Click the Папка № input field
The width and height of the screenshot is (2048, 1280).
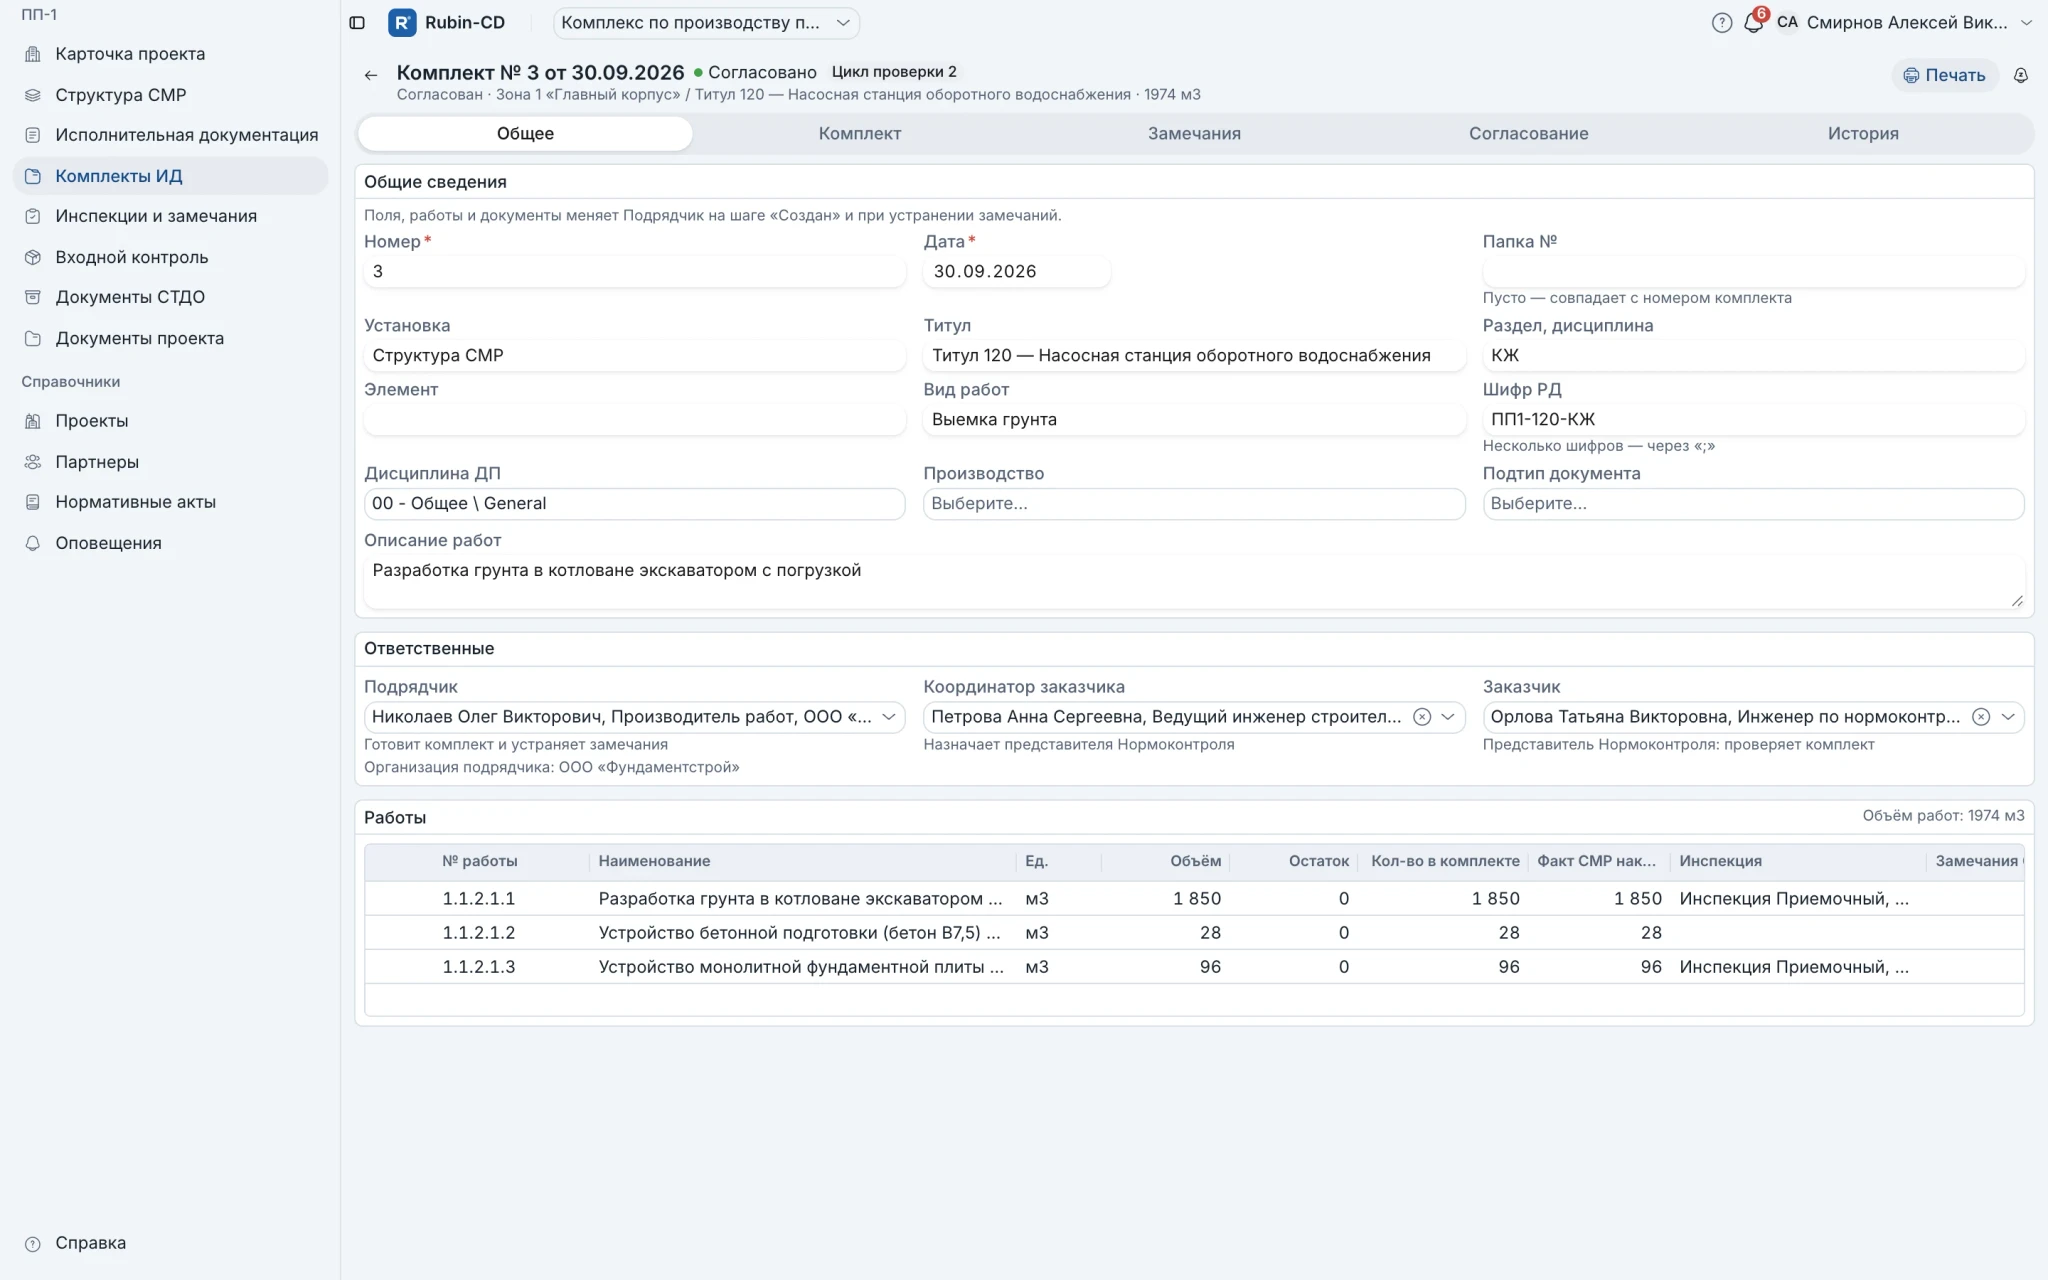[1753, 272]
